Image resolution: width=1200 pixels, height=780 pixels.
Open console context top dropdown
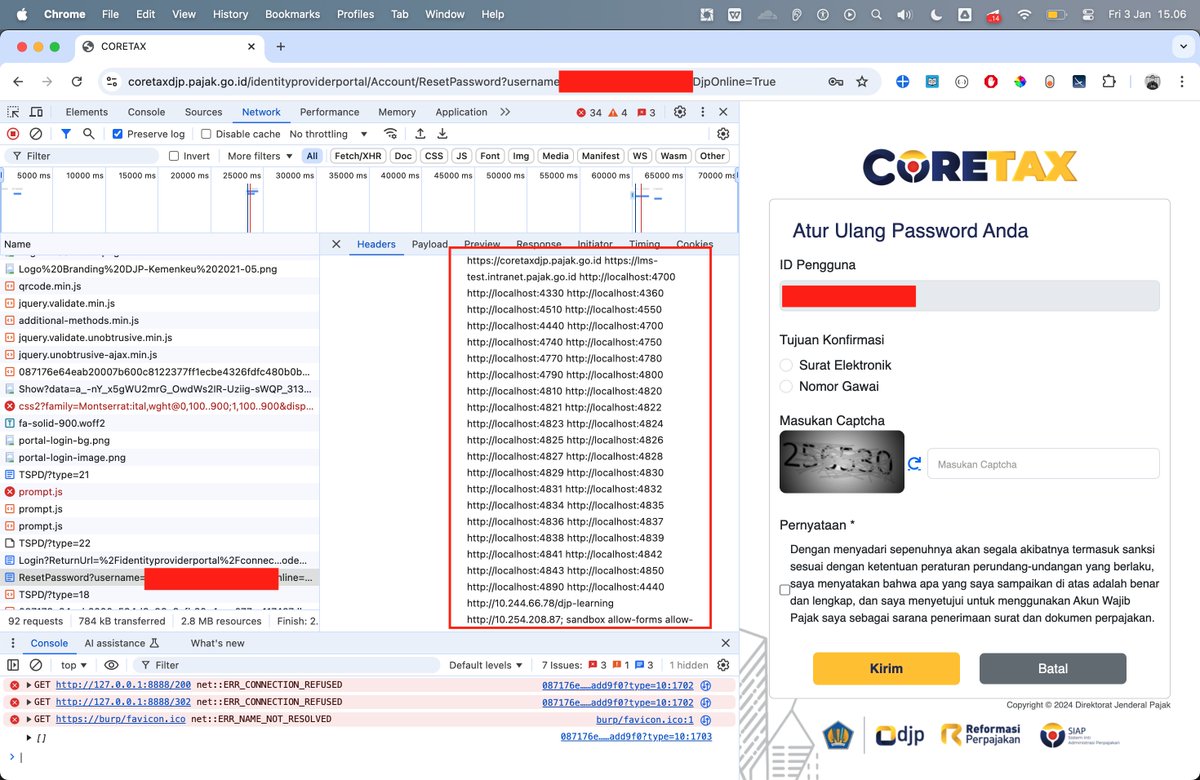[74, 665]
